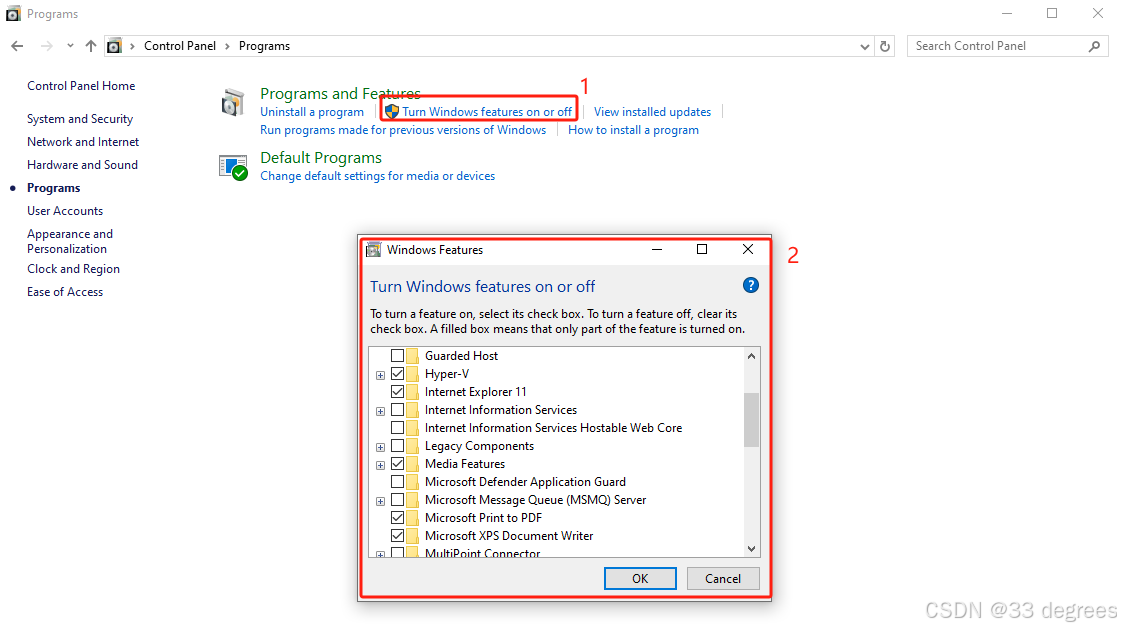Click features list scroll up arrow
Viewport: 1121px width, 630px height.
point(751,356)
